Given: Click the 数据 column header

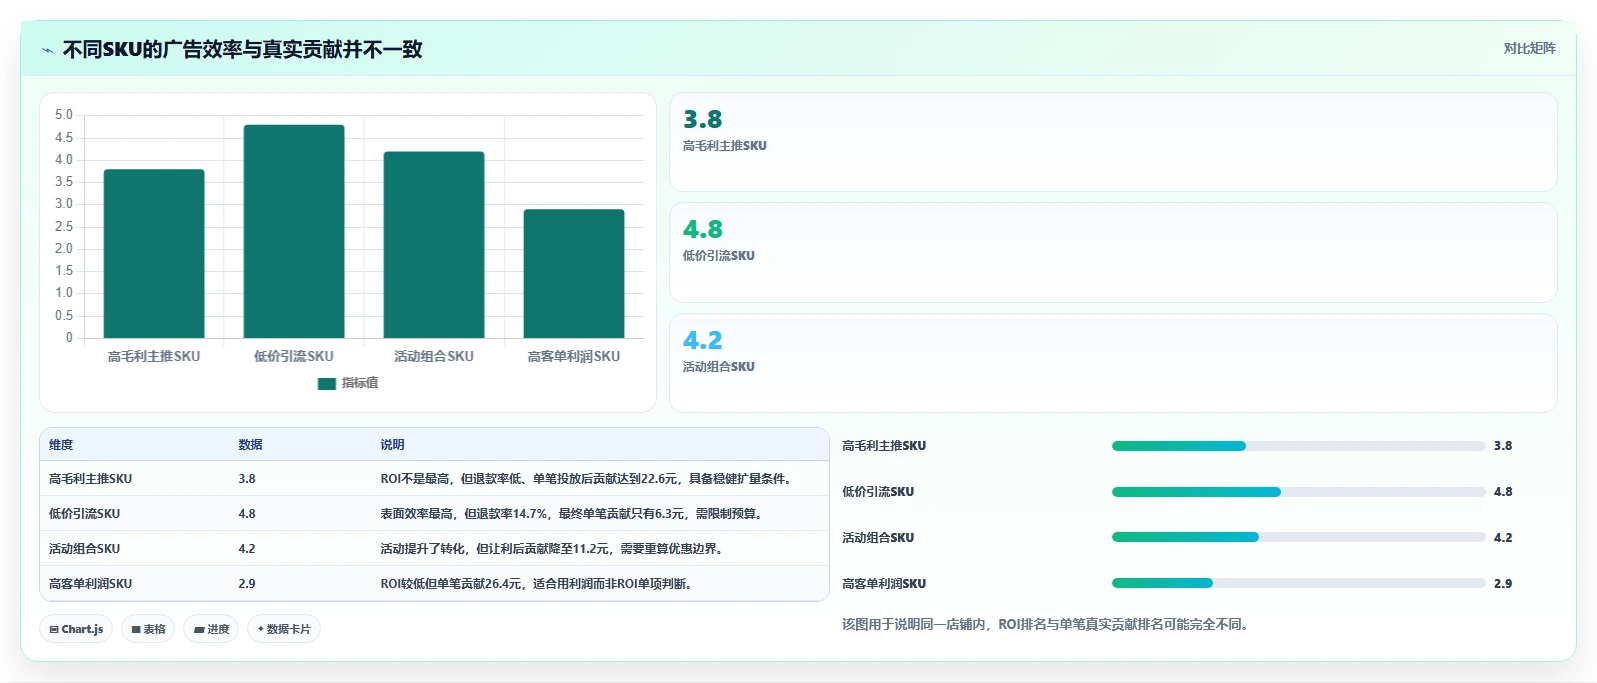Looking at the screenshot, I should click(x=250, y=445).
